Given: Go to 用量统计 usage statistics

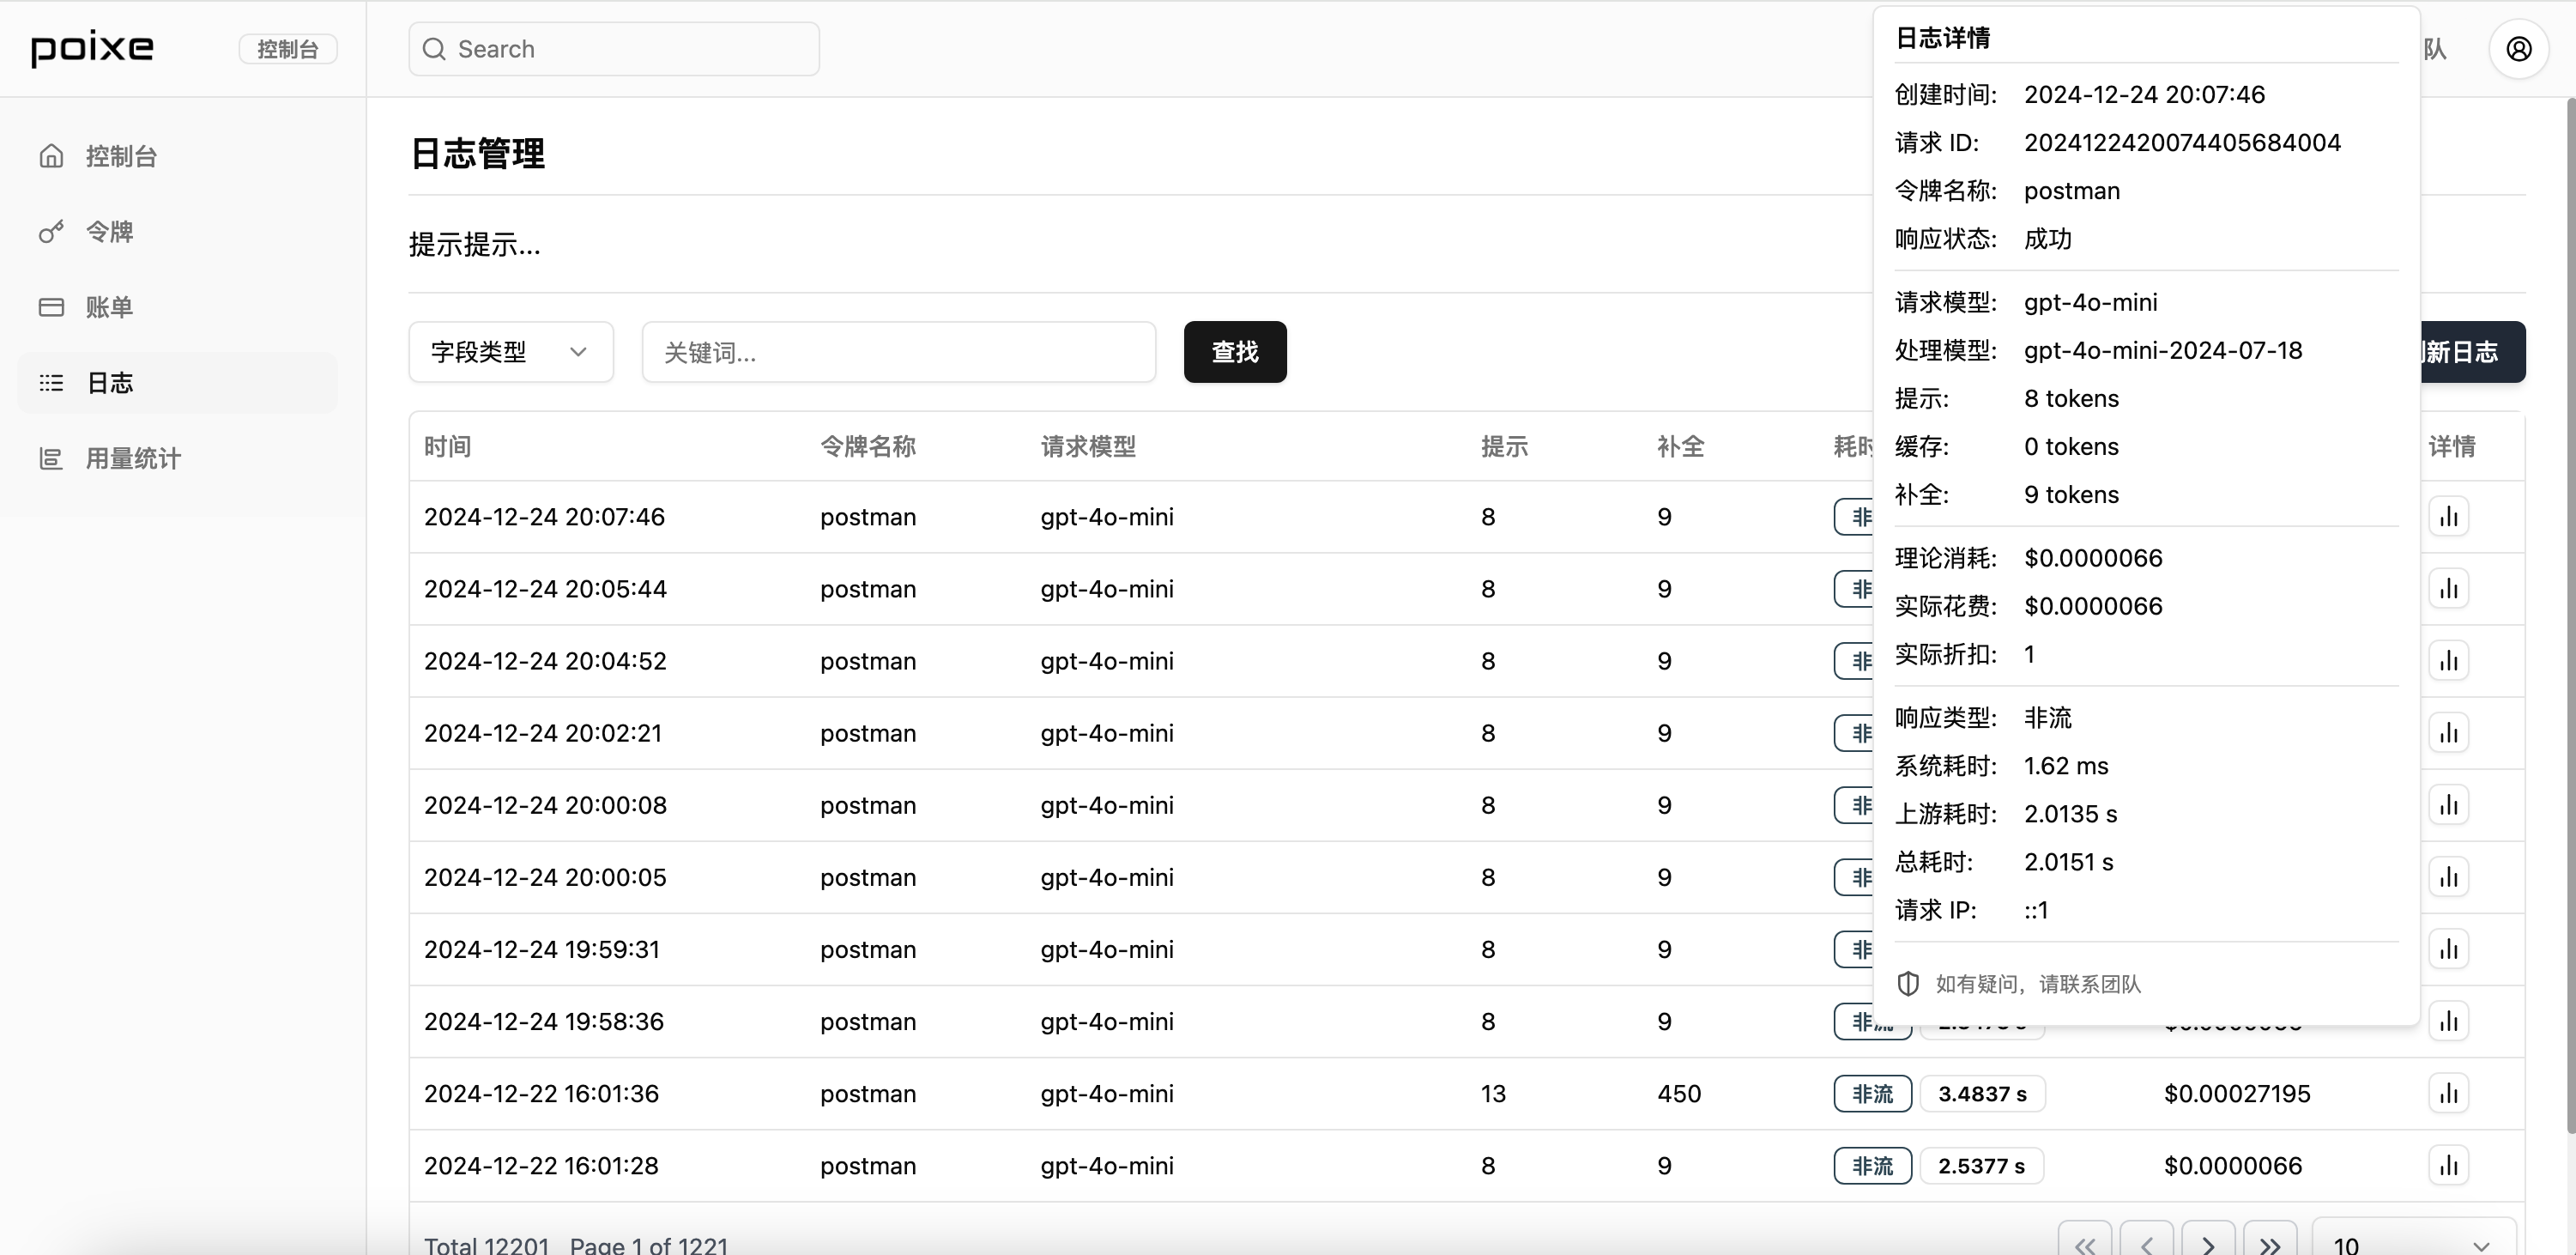Looking at the screenshot, I should (x=133, y=458).
